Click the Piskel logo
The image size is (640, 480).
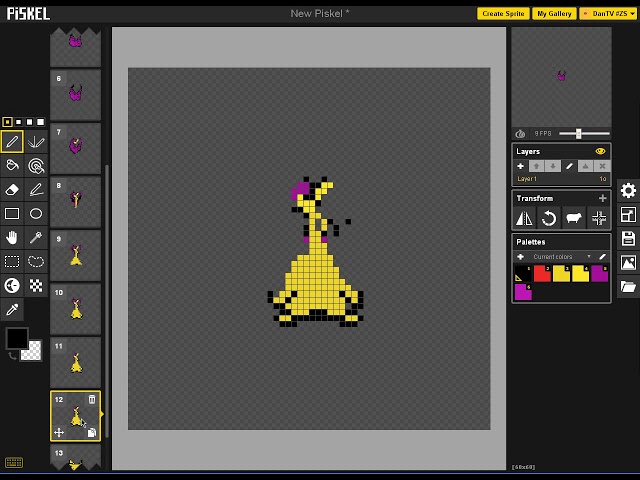(x=28, y=14)
